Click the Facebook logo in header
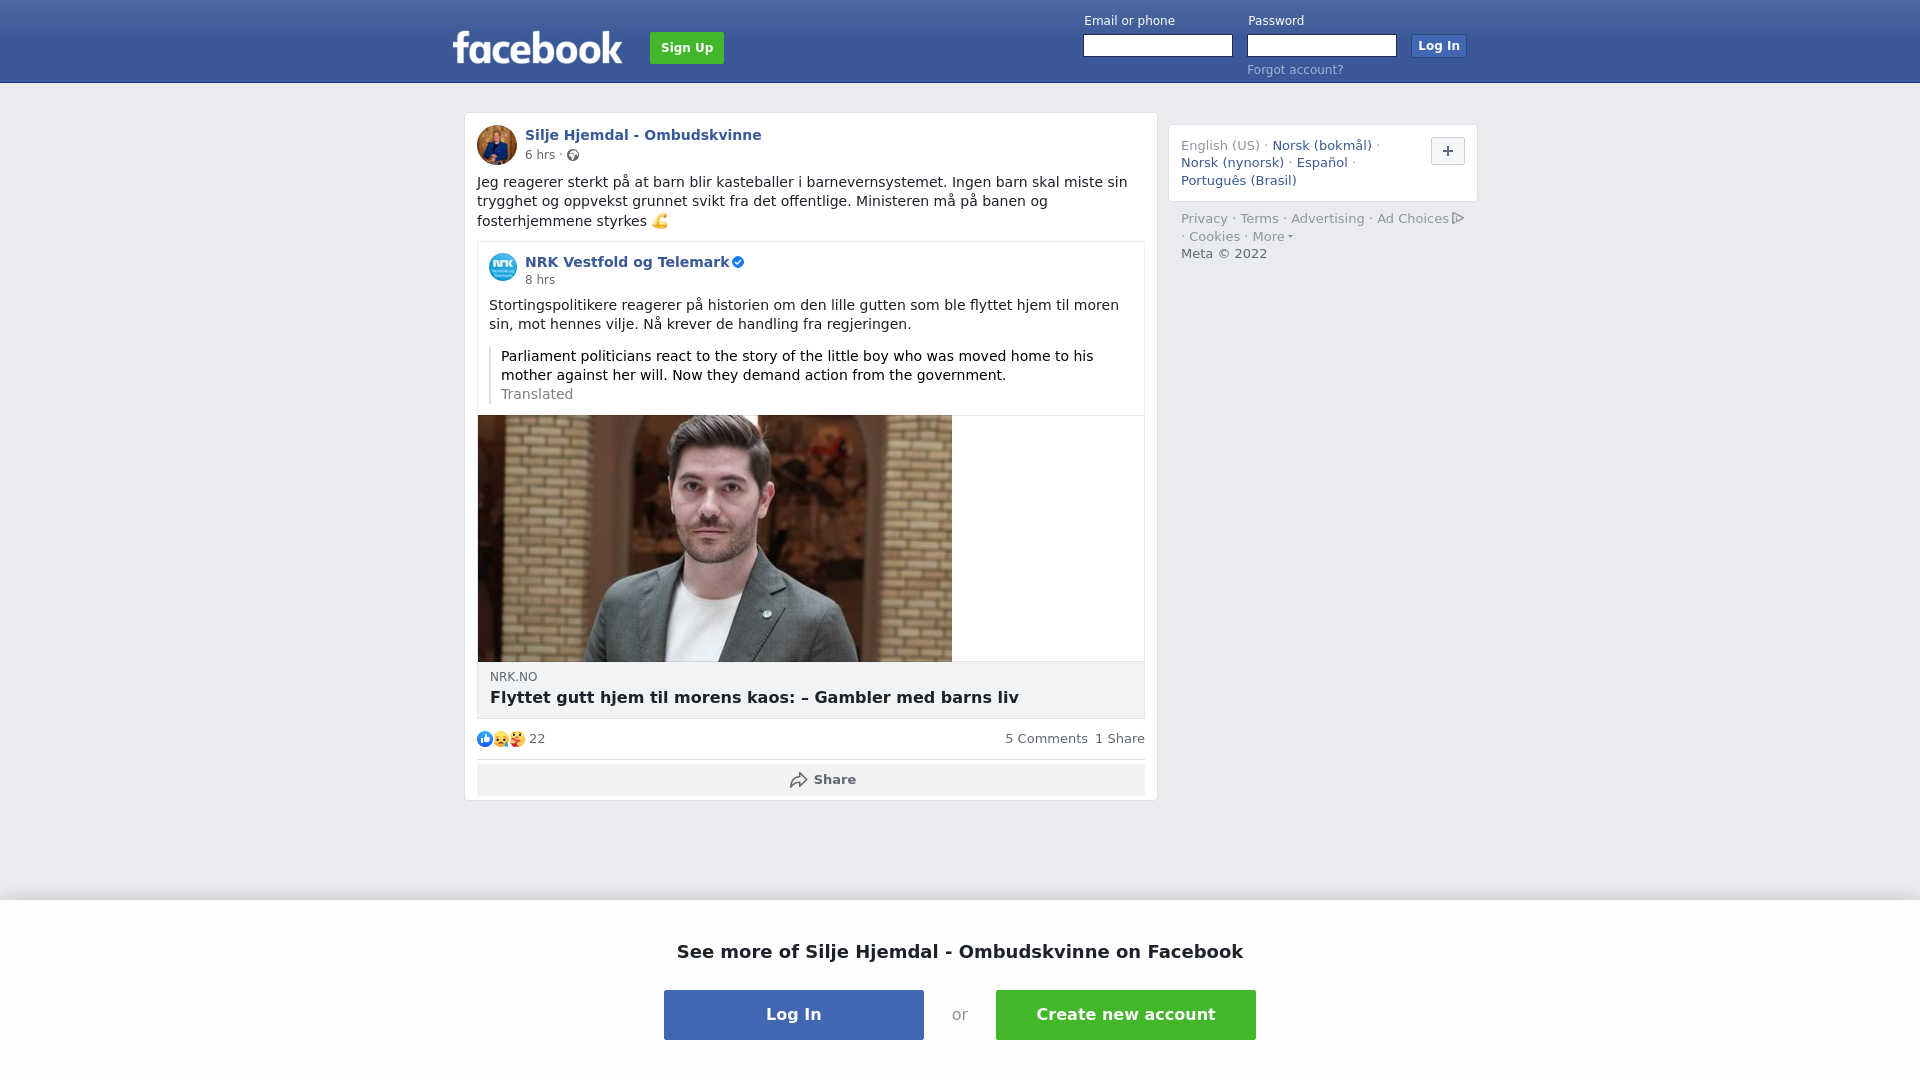1920x1080 pixels. point(537,47)
